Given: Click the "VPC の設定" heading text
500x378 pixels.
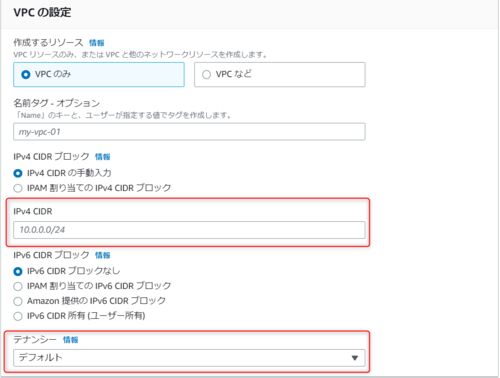Looking at the screenshot, I should tap(42, 13).
